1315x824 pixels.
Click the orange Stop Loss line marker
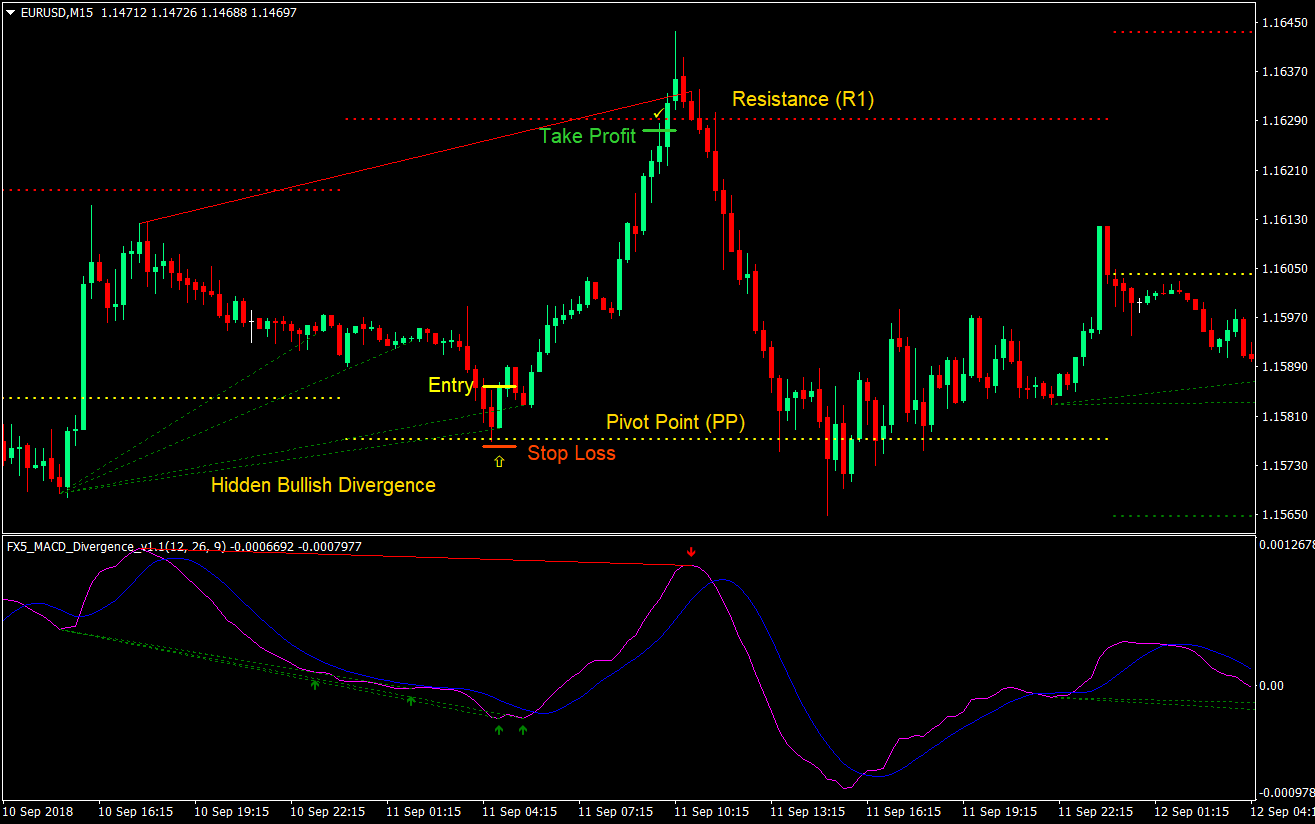(499, 446)
